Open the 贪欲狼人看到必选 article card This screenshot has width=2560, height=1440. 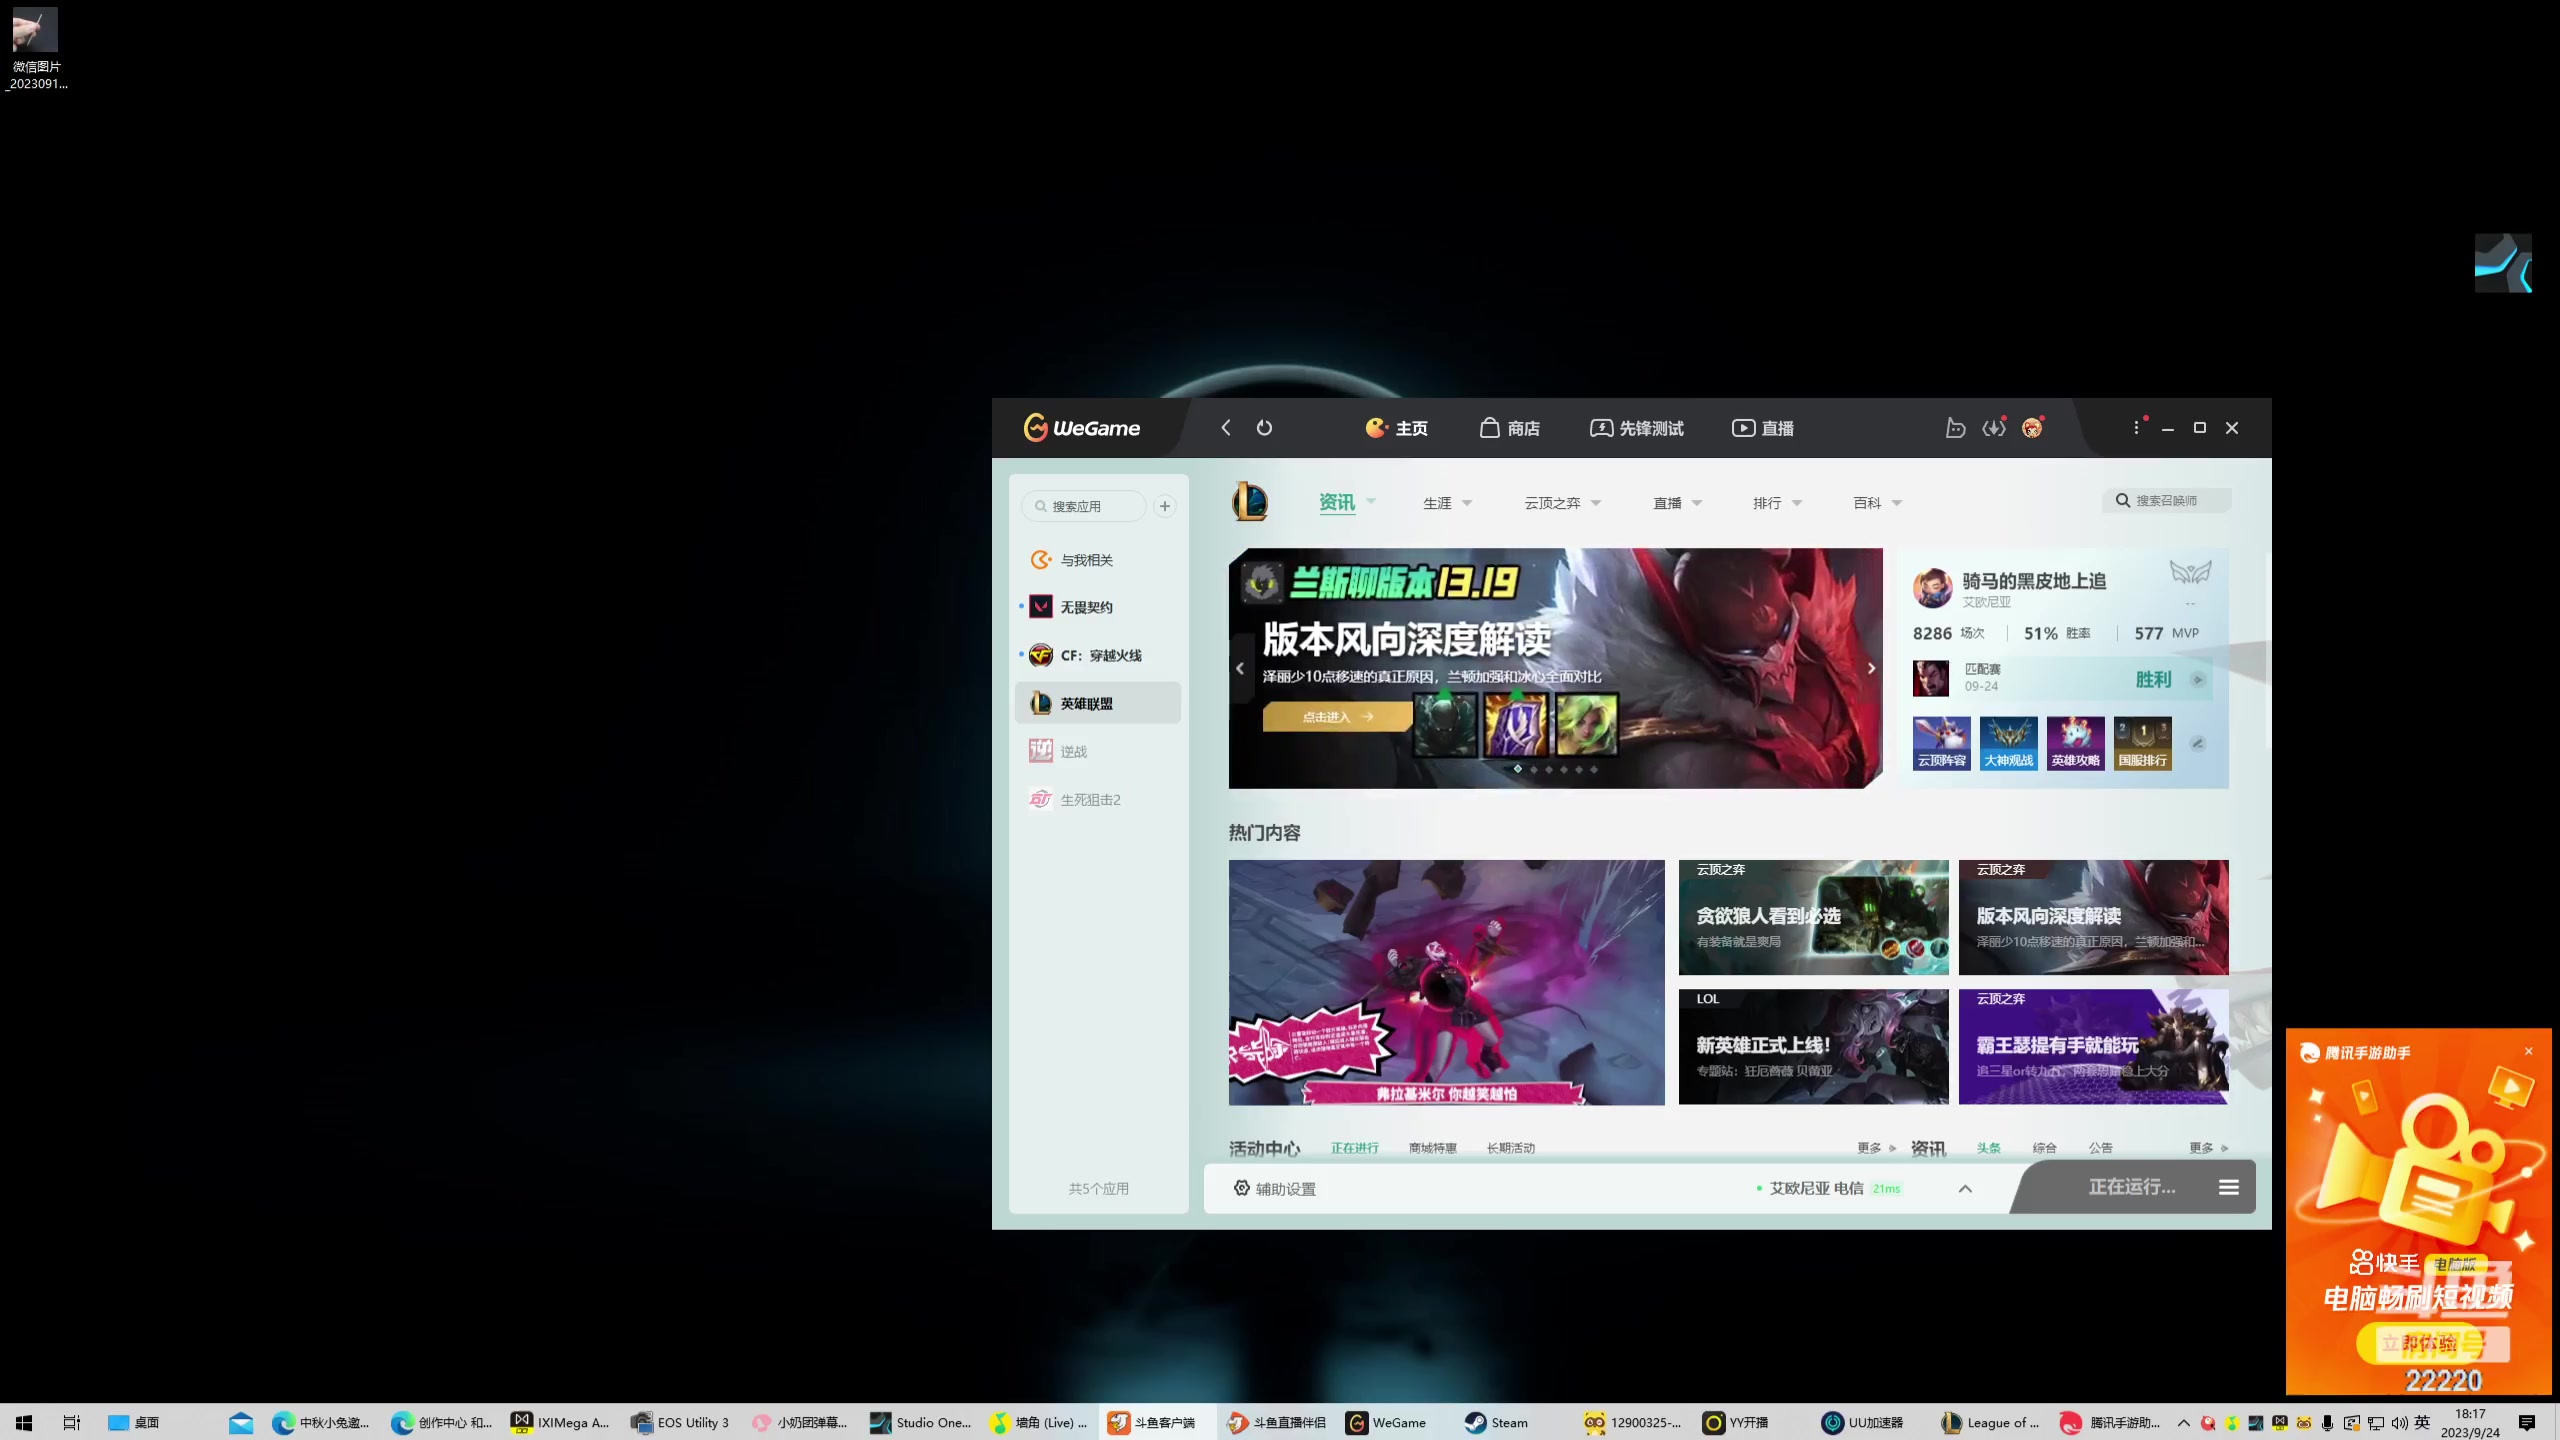tap(1813, 917)
